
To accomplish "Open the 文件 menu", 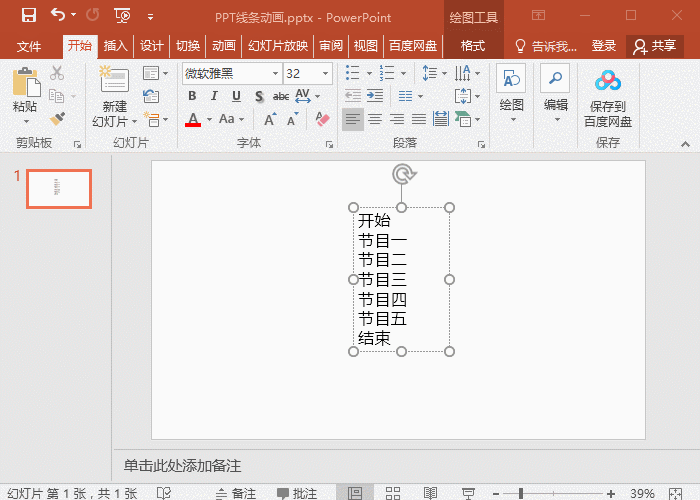I will (29, 46).
